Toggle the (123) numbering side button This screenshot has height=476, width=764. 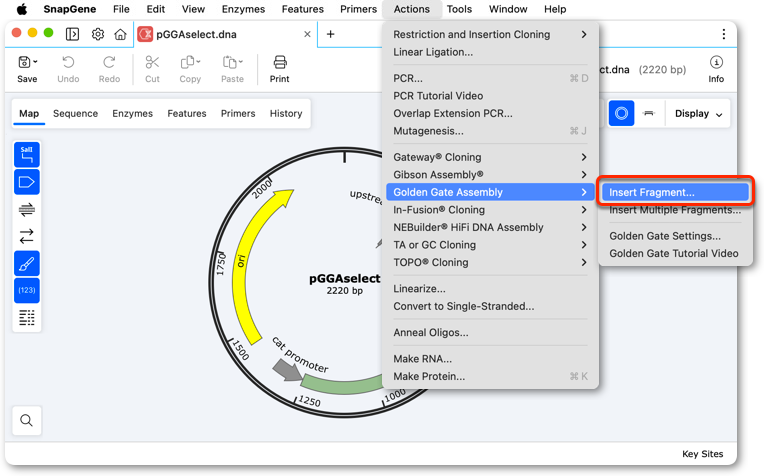[x=27, y=290]
